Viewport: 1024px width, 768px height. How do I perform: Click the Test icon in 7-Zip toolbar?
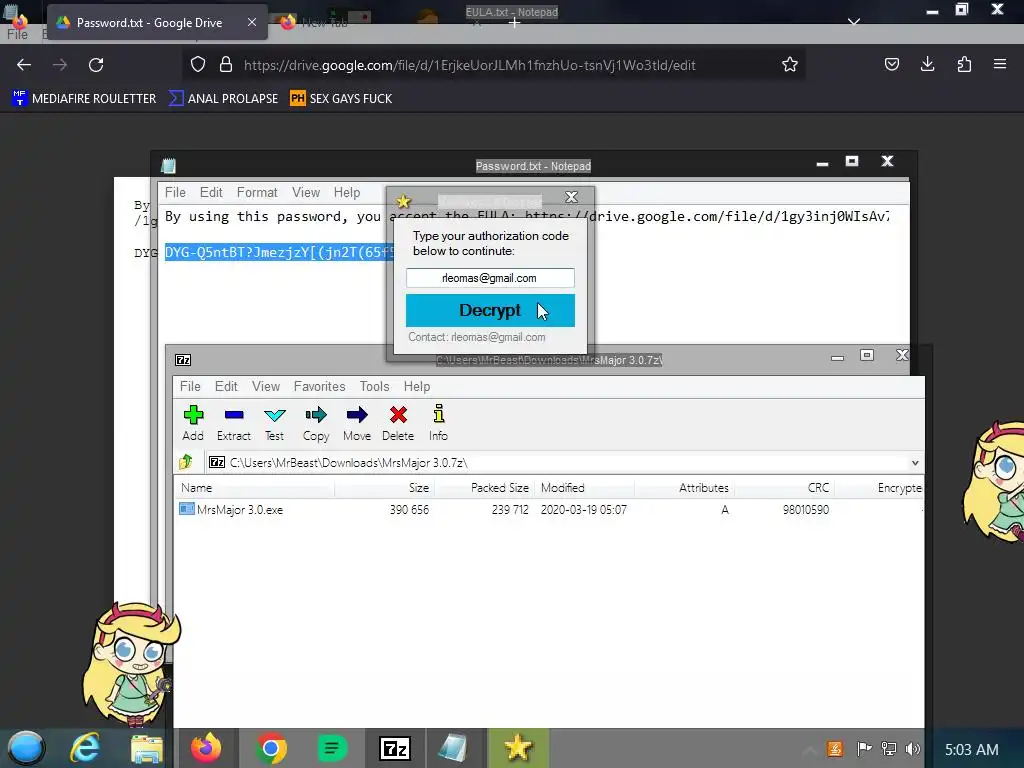click(x=274, y=415)
